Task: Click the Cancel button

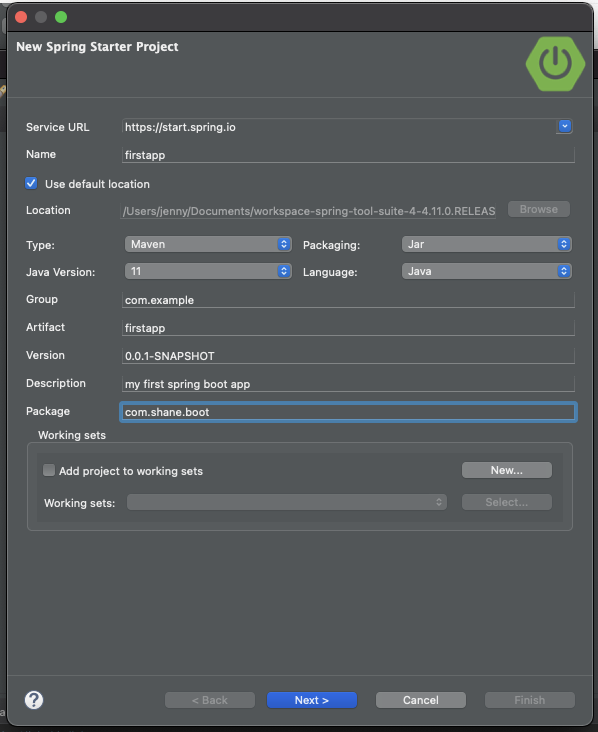Action: tap(421, 700)
